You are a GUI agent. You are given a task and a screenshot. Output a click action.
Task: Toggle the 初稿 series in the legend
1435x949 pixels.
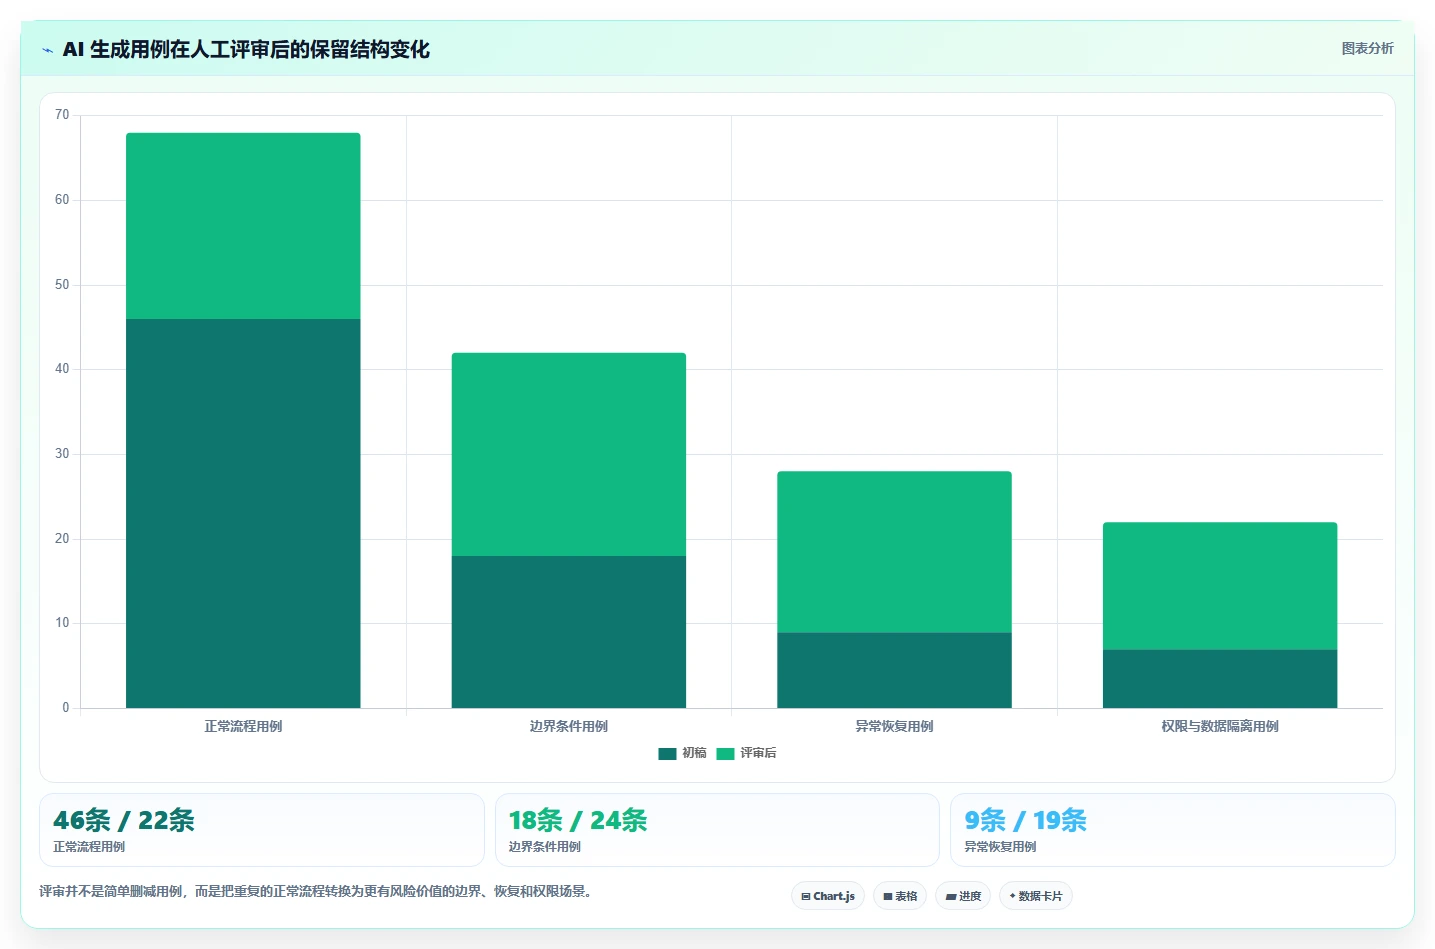(683, 753)
